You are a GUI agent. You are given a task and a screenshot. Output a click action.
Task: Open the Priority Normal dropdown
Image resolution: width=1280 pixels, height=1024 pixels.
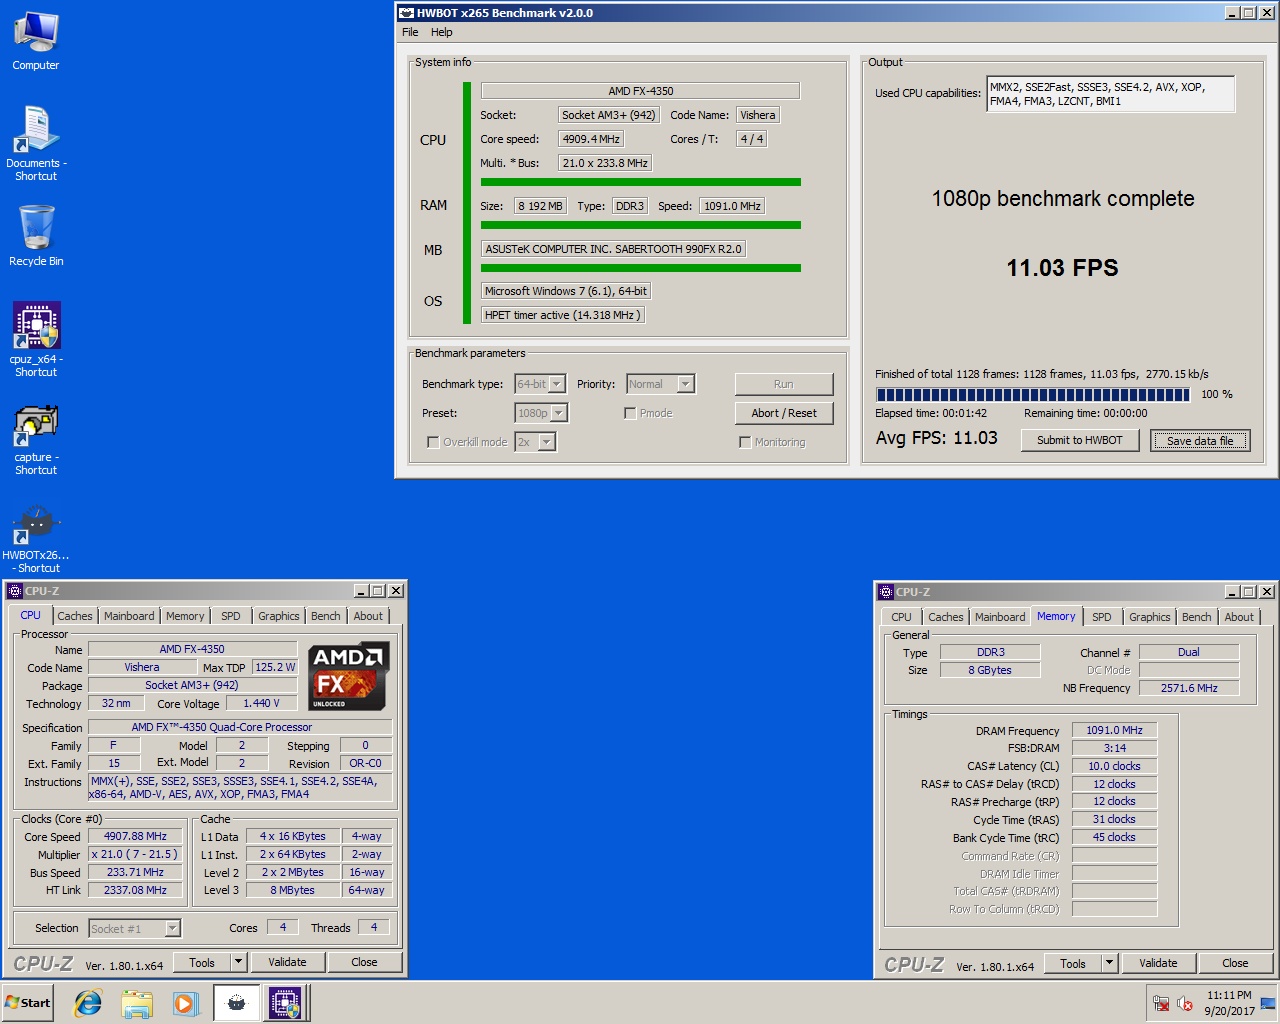[685, 384]
